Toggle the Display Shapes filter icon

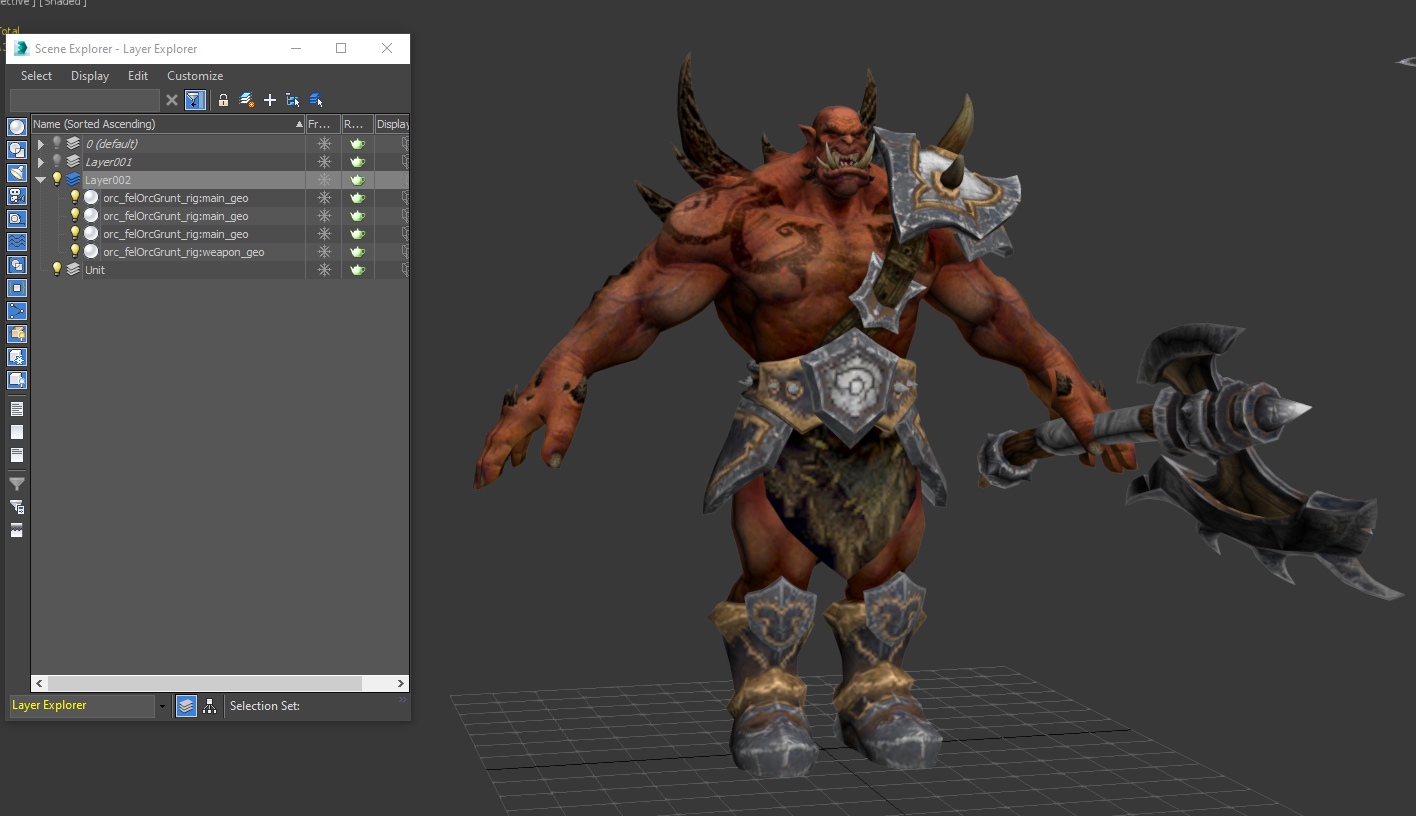(17, 150)
